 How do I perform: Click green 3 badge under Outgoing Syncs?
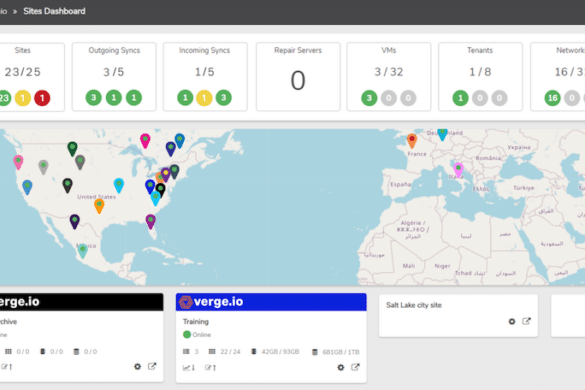94,98
